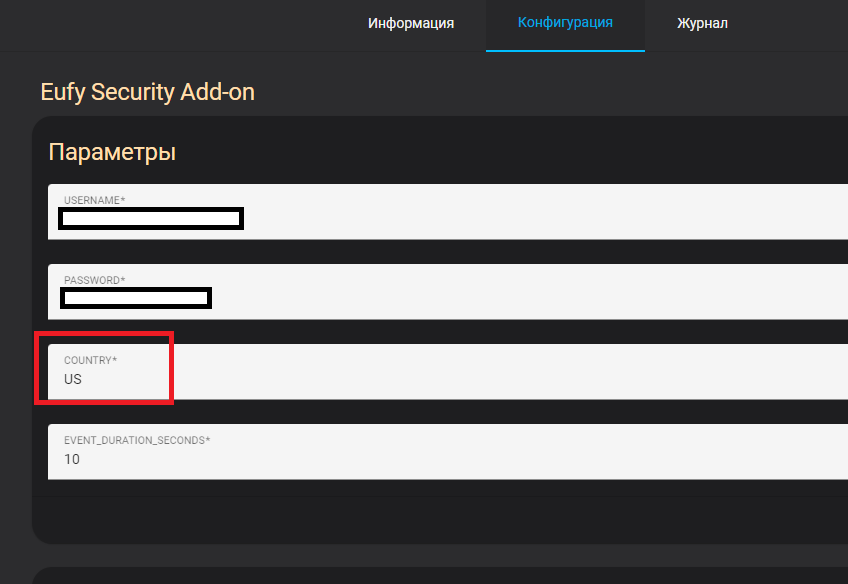Click the value 10 in duration field
848x584 pixels.
tap(72, 459)
